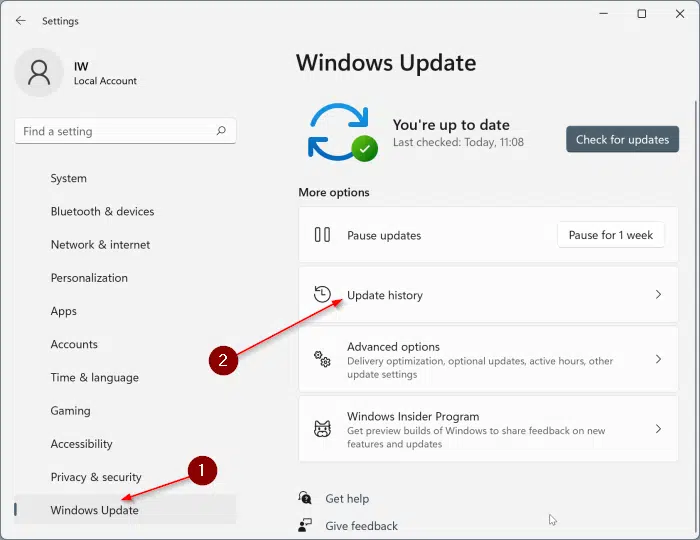Click the IW Local Account name
This screenshot has width=700, height=540.
pyautogui.click(x=105, y=73)
